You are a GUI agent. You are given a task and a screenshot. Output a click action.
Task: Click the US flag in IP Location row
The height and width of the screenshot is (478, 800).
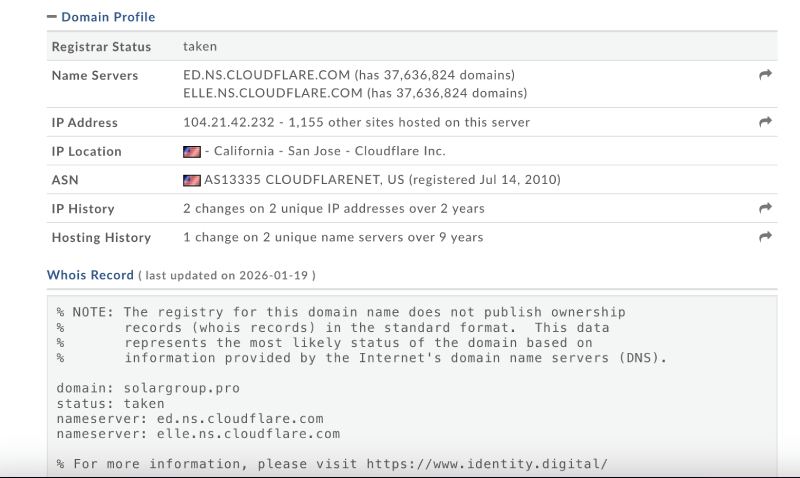(192, 152)
